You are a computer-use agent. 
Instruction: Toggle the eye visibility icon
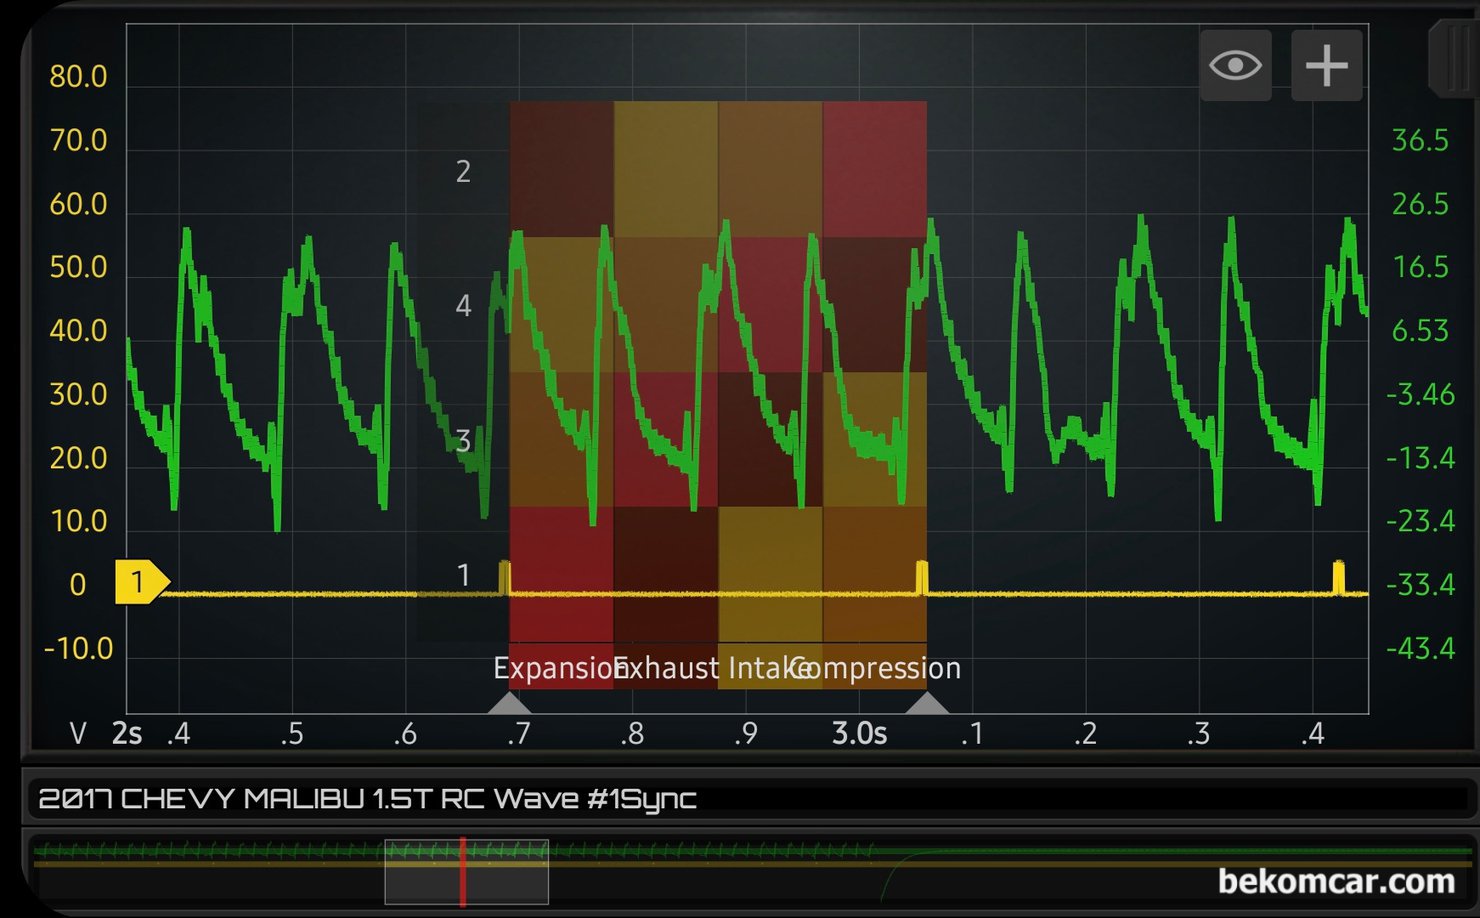[x=1235, y=66]
